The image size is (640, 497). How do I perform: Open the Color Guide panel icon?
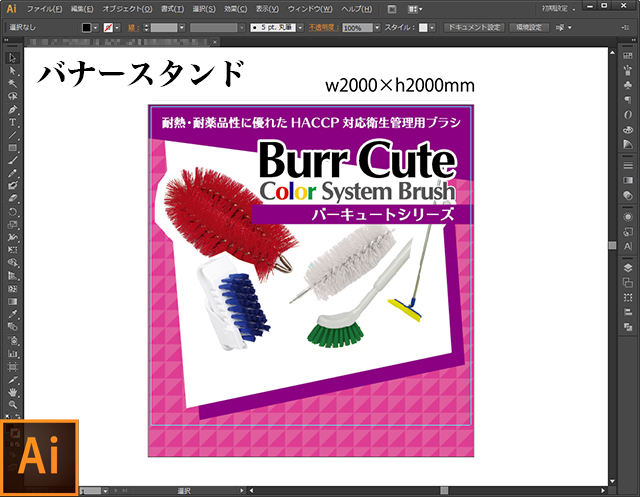(628, 144)
